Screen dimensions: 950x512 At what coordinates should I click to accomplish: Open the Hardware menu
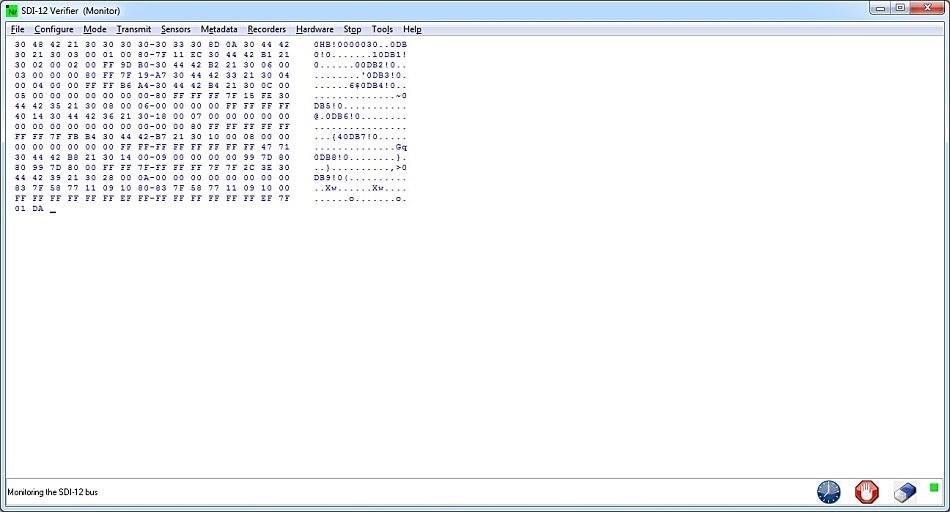coord(314,29)
